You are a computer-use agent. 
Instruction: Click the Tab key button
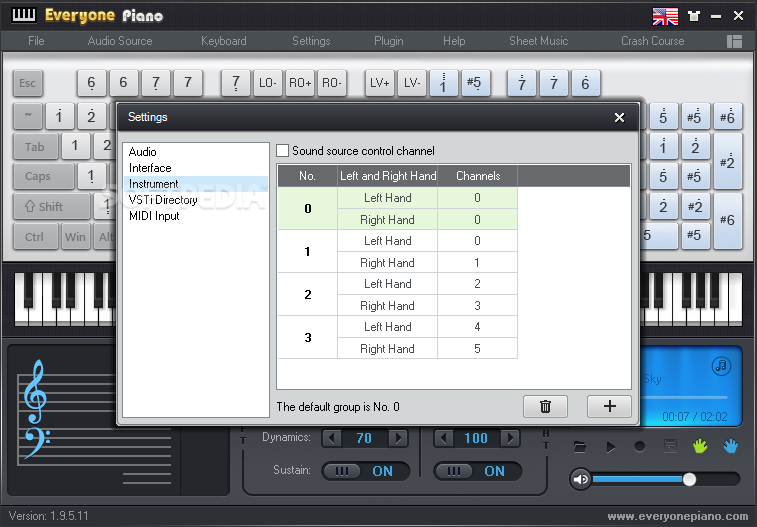pos(35,146)
